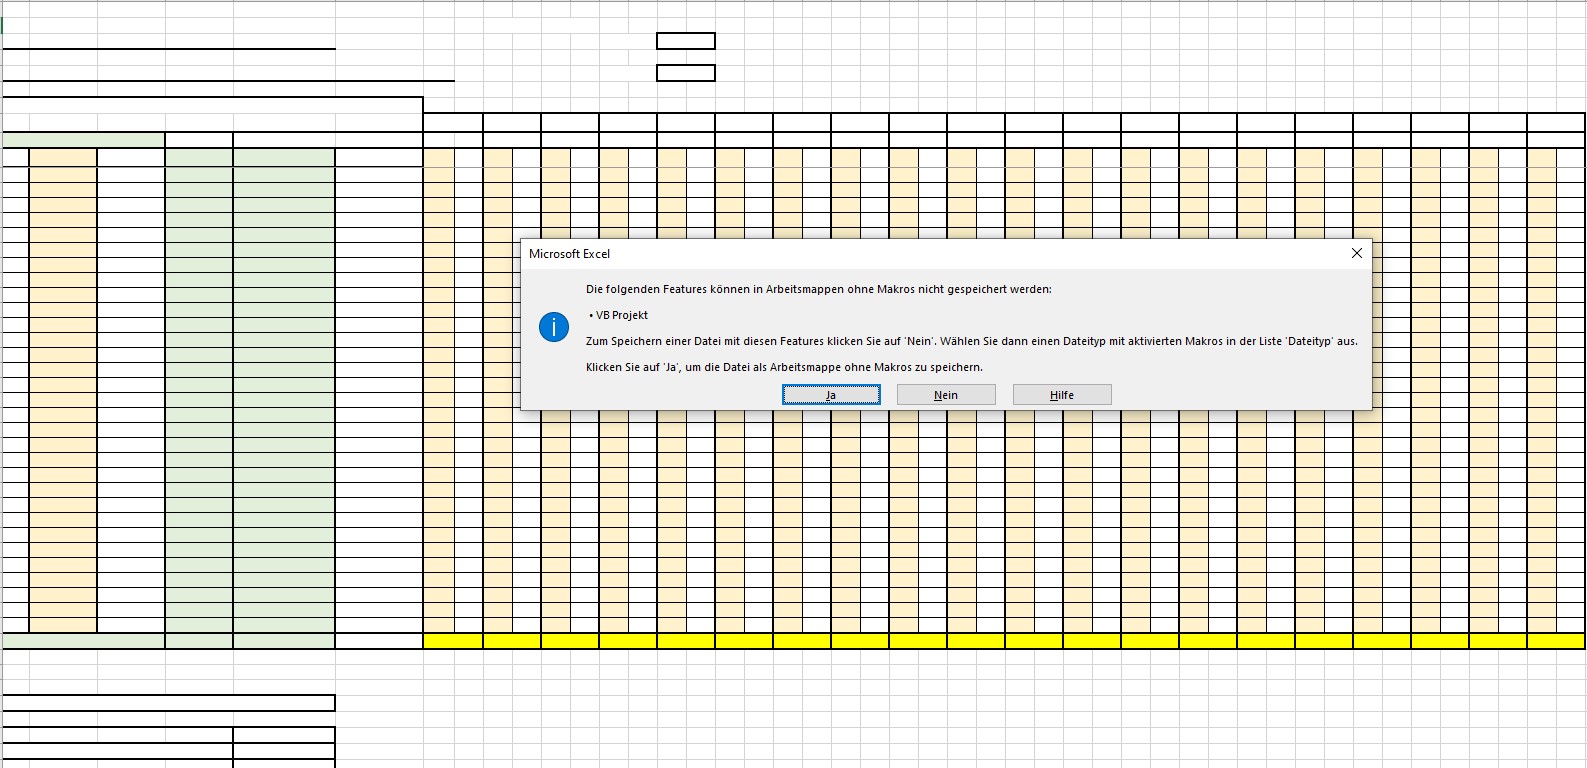Click the blue information icon in the dialog
This screenshot has width=1587, height=768.
click(554, 327)
